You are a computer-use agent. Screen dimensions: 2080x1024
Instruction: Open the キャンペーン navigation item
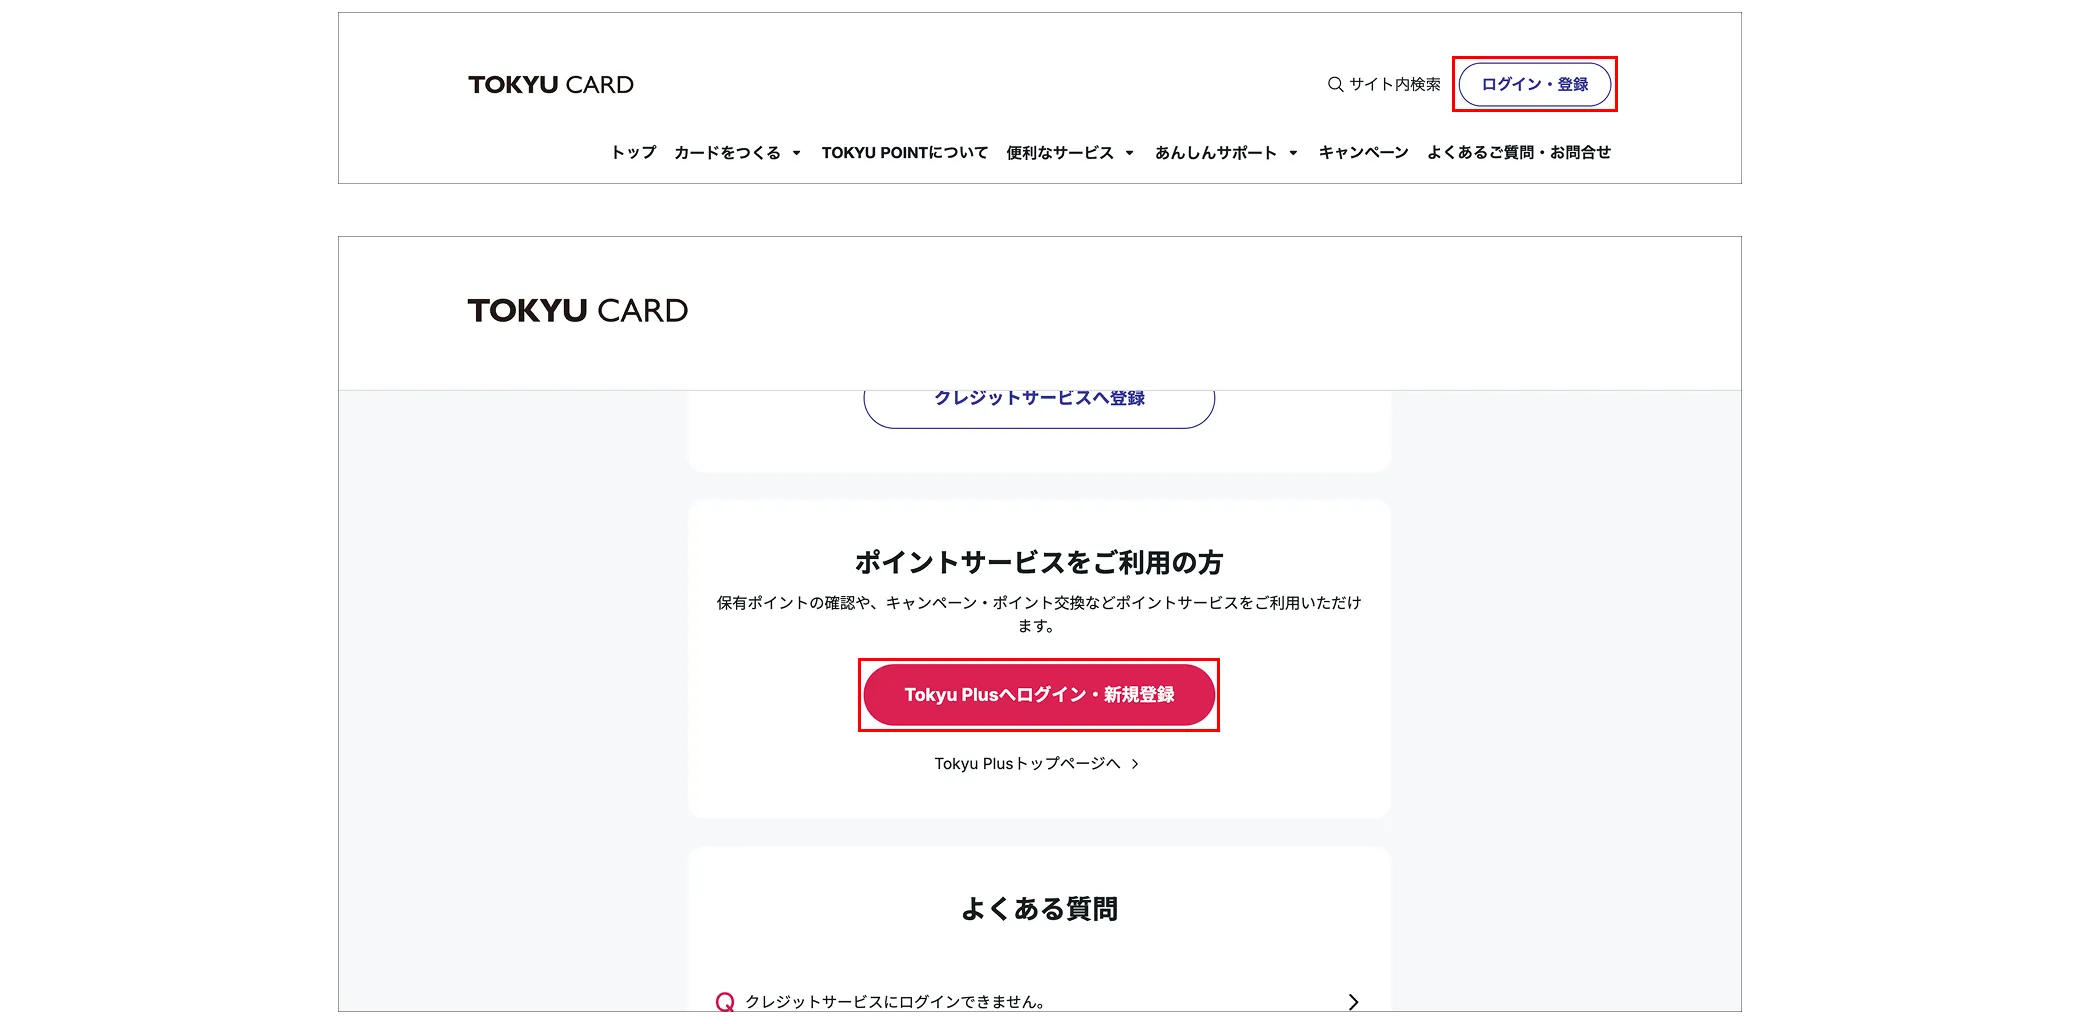[x=1361, y=152]
